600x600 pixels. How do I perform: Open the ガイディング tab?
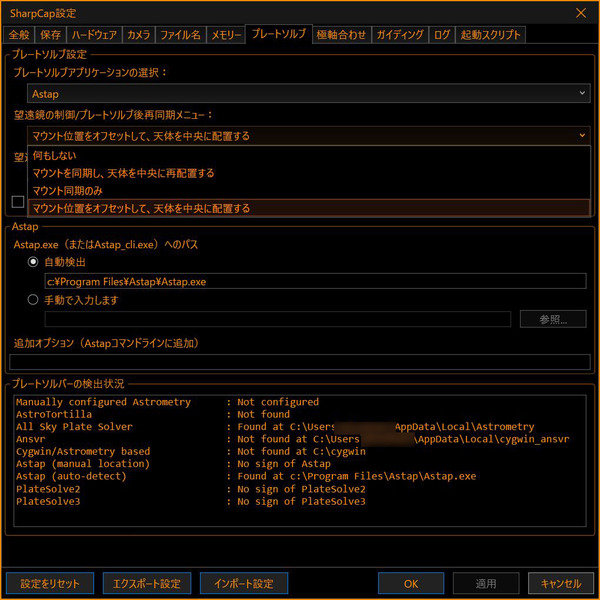[x=400, y=35]
